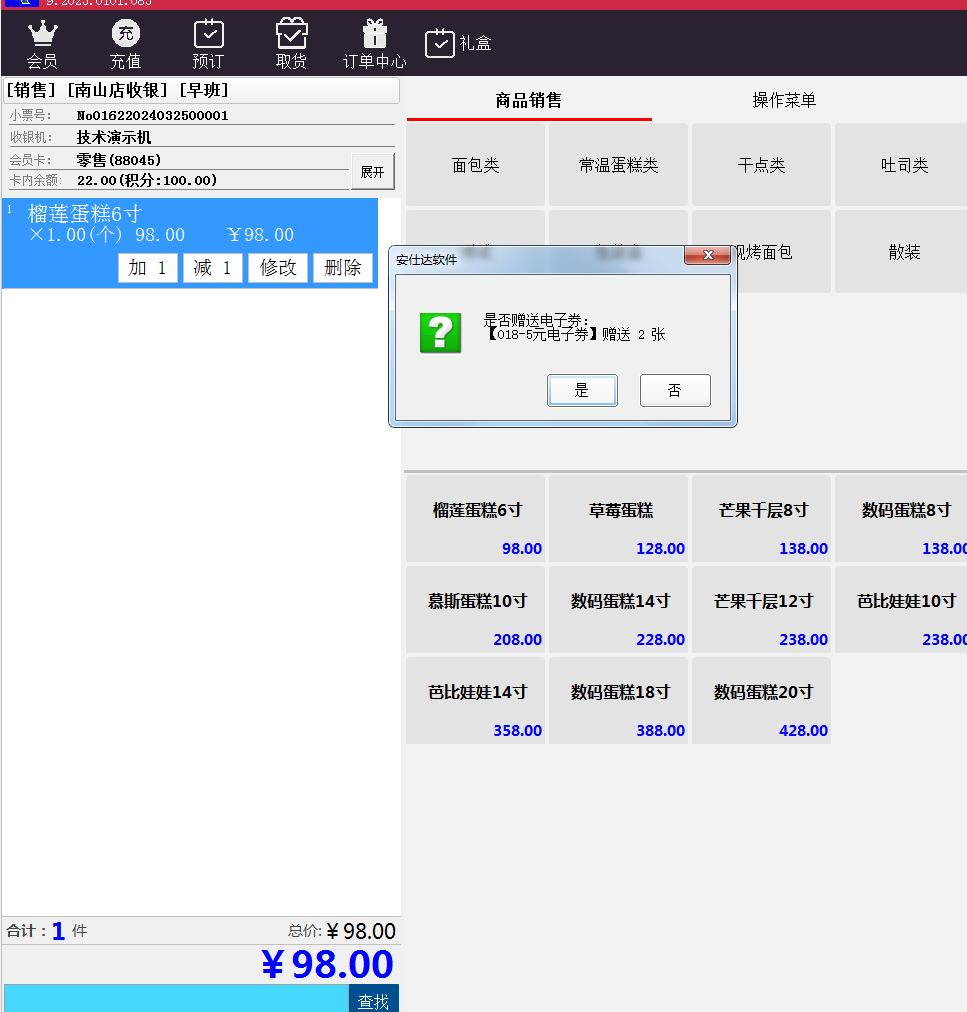Click the 总价 ¥98.00 subtotal
Image resolution: width=967 pixels, height=1012 pixels.
pos(341,931)
